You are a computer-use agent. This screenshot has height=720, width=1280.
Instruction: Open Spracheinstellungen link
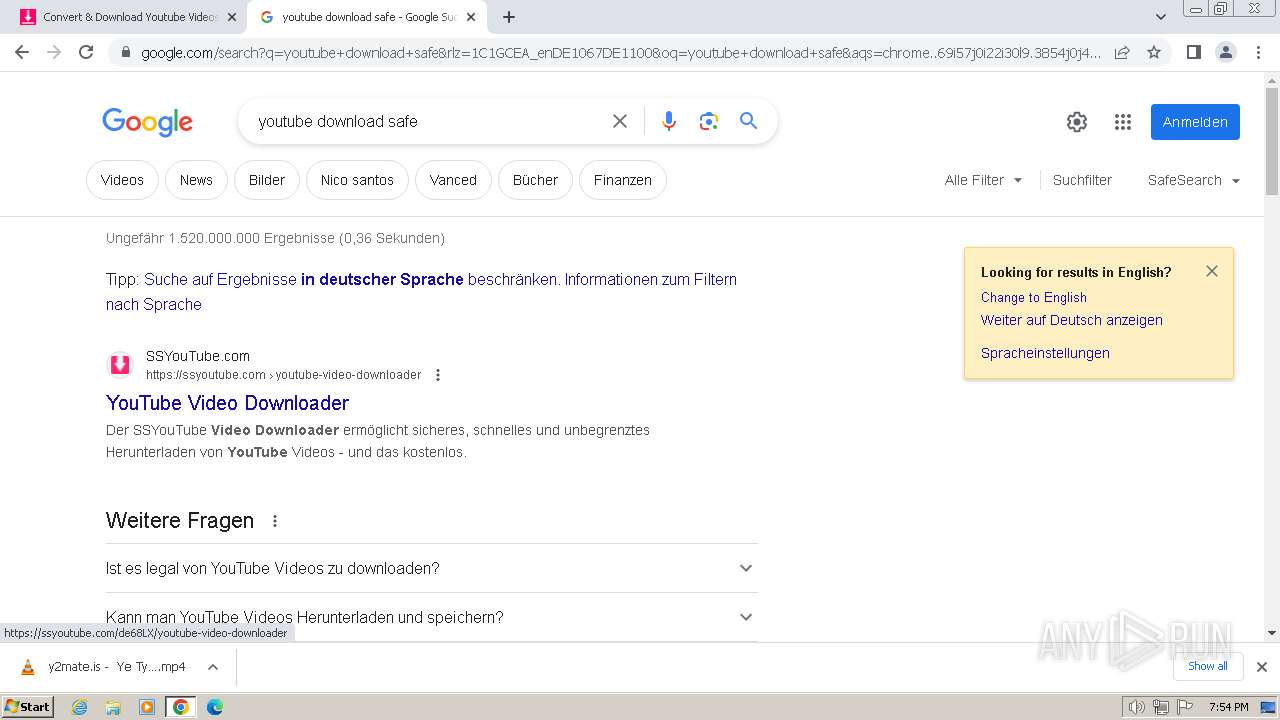pos(1045,353)
